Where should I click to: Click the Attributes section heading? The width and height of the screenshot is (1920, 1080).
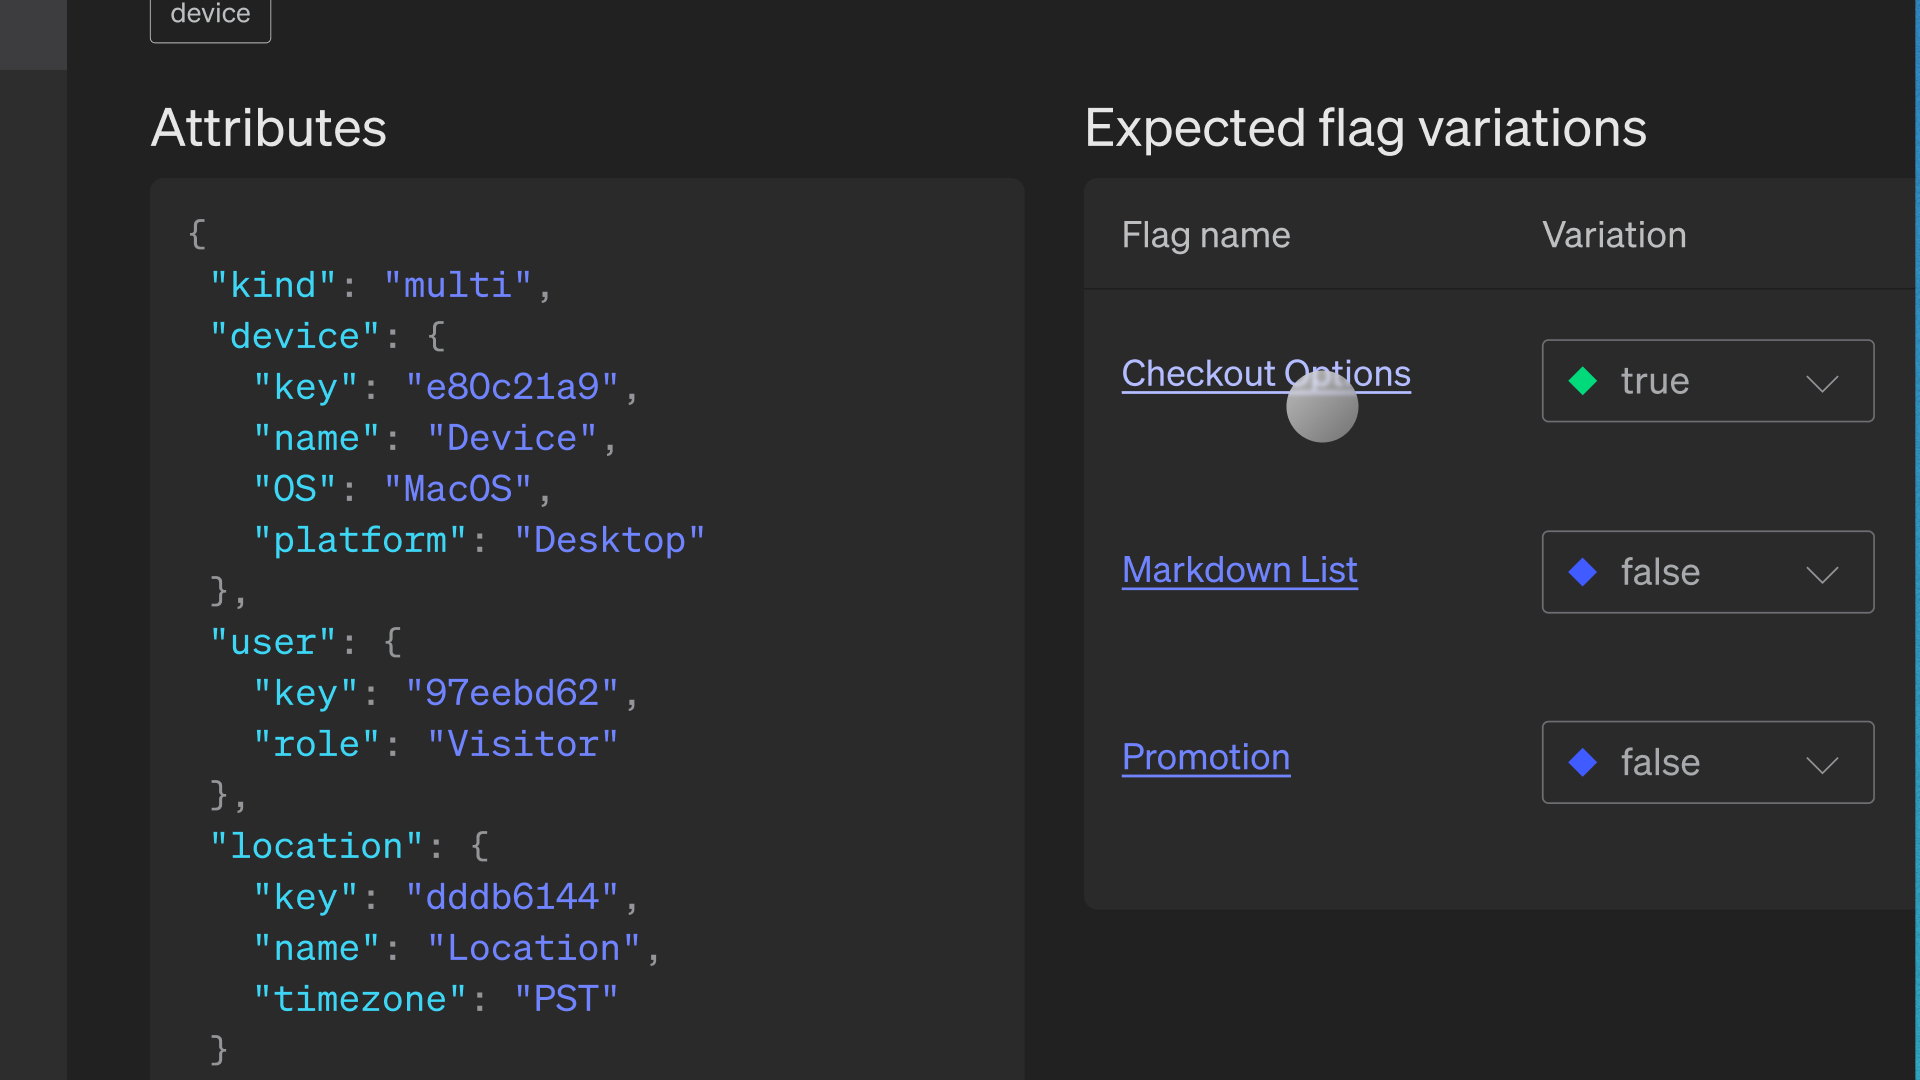(x=268, y=128)
